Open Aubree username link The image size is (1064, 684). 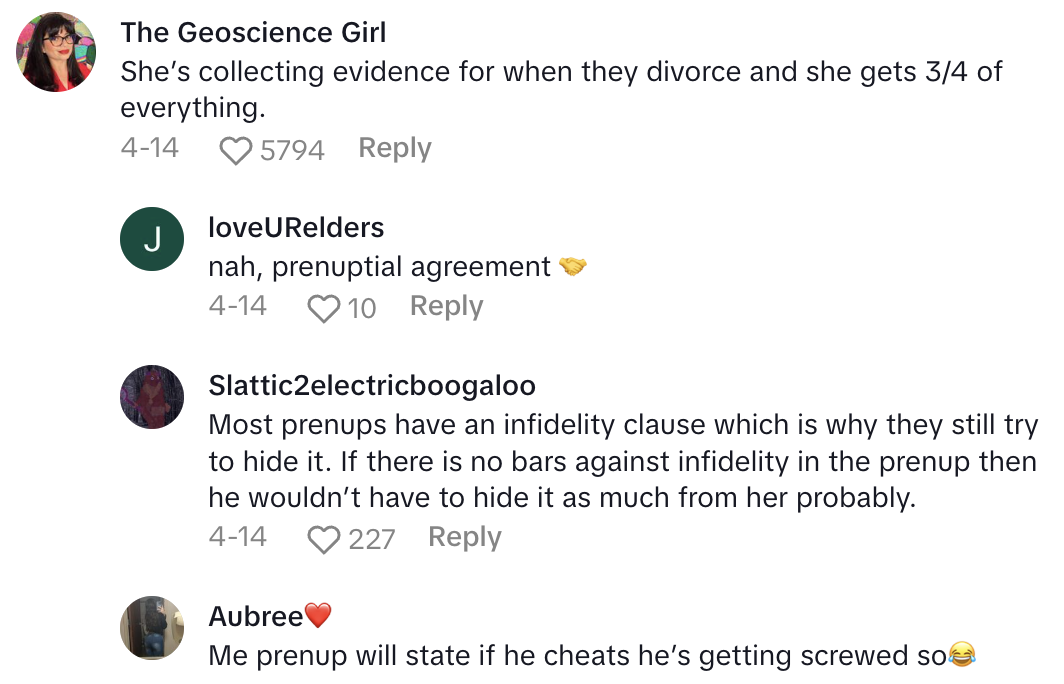pos(255,617)
